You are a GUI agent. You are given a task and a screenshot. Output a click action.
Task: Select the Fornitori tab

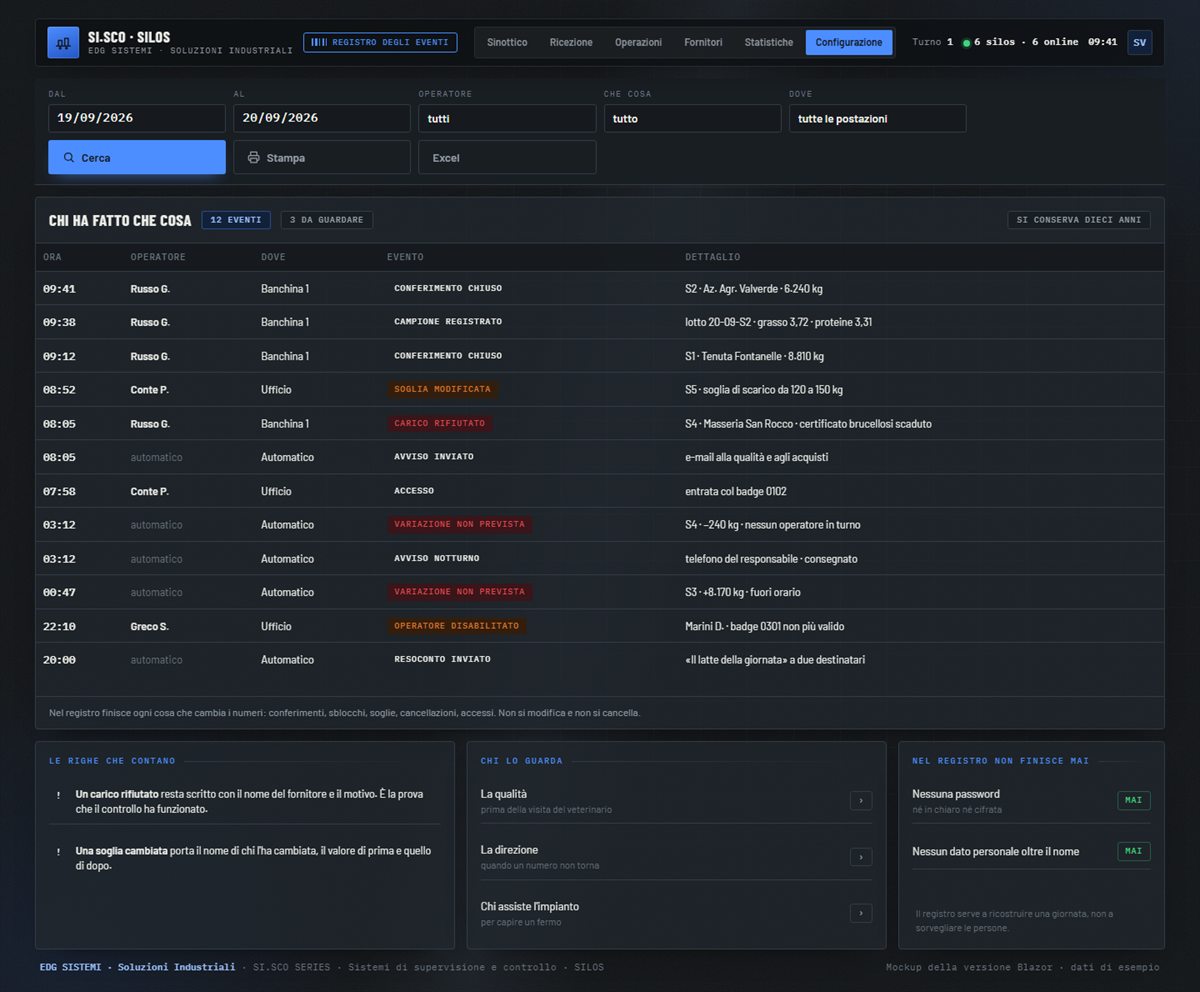pos(703,42)
